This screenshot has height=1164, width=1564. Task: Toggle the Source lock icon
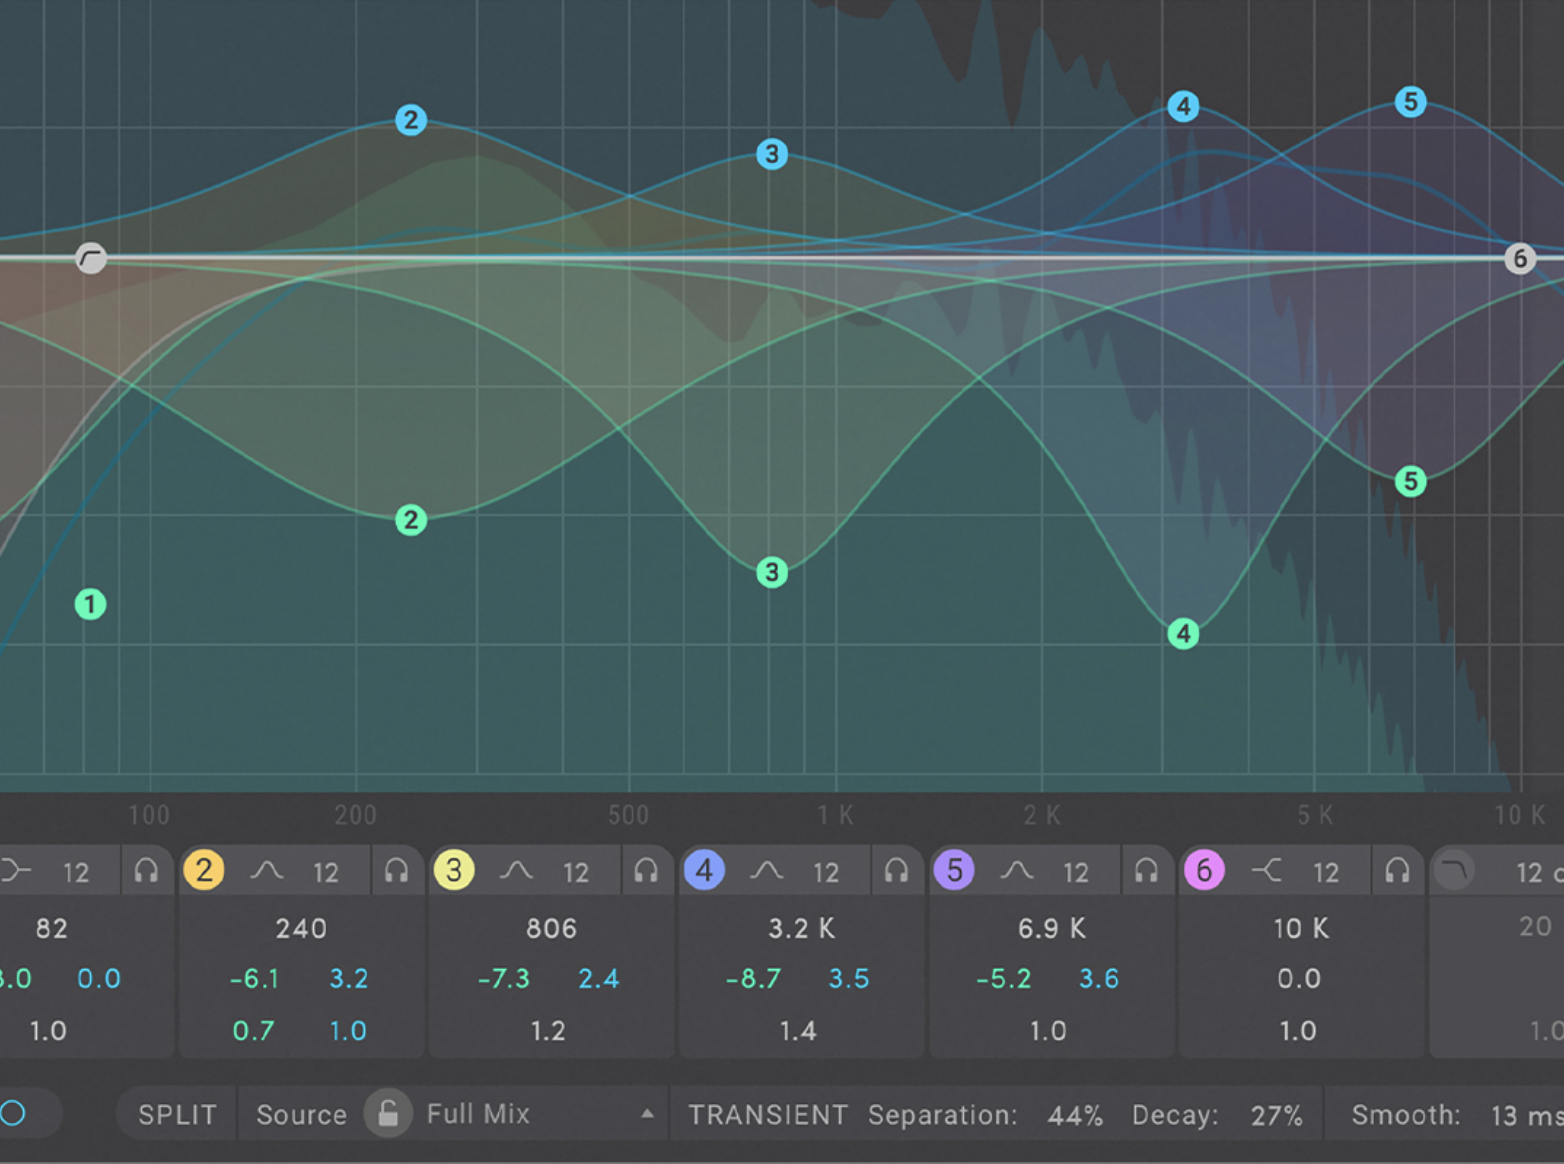tap(388, 1113)
